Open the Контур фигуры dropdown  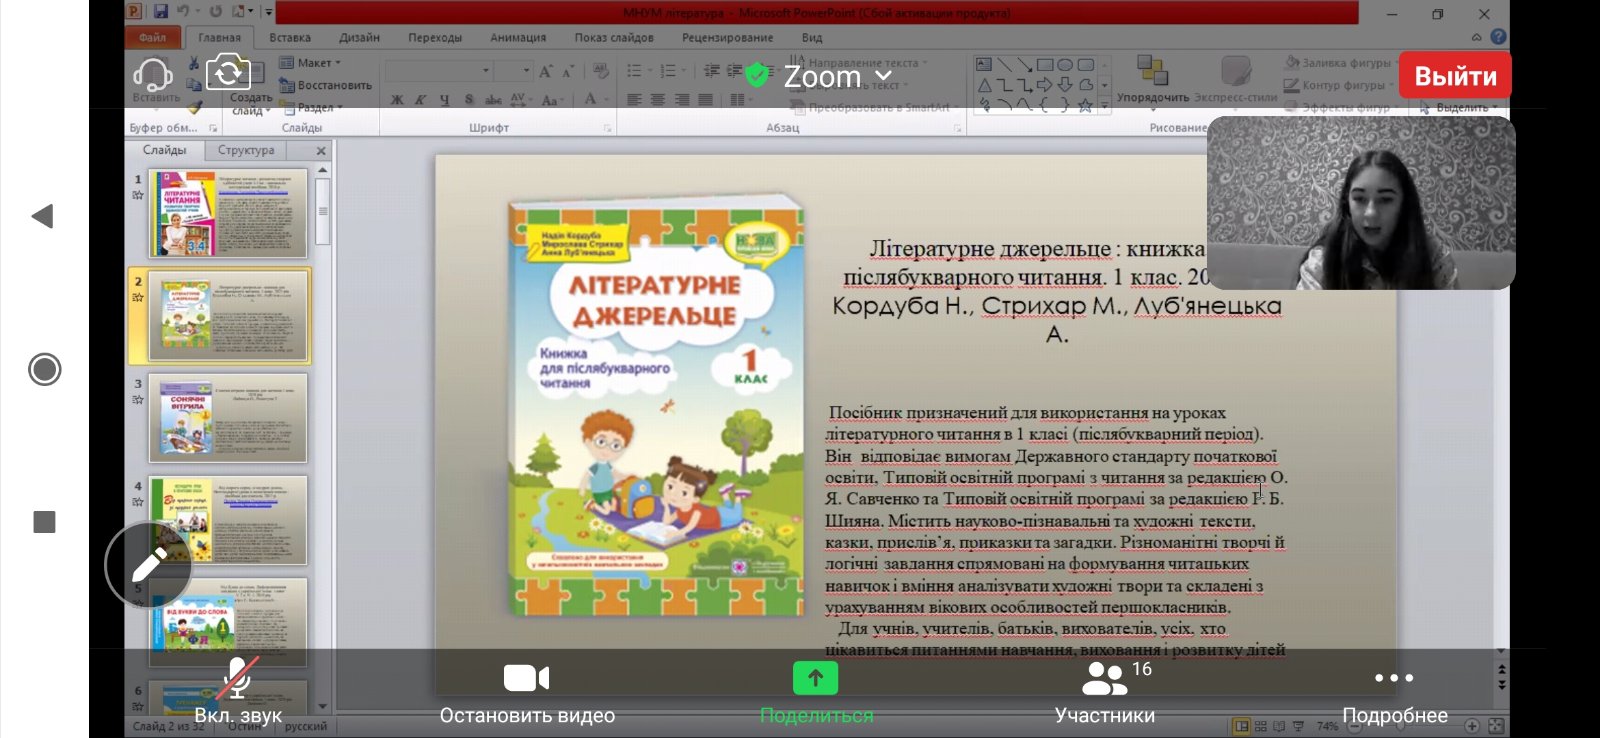[x=1340, y=85]
